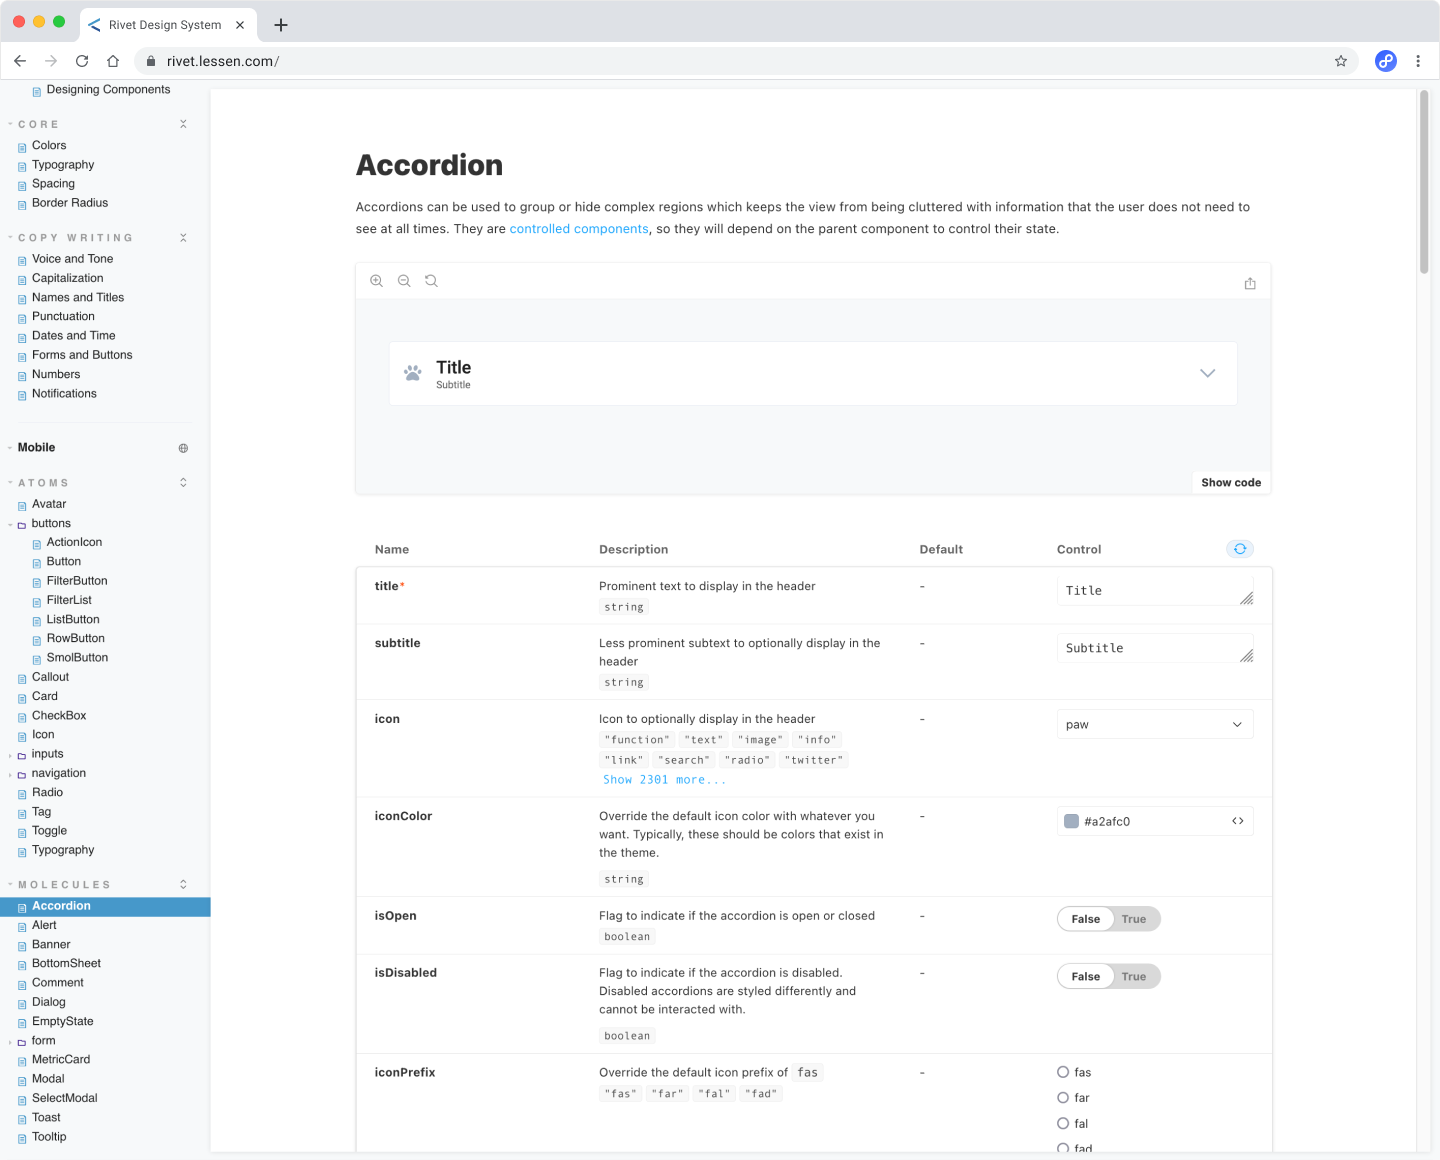Open the Banner page in the sidebar
Image resolution: width=1440 pixels, height=1160 pixels.
point(51,944)
